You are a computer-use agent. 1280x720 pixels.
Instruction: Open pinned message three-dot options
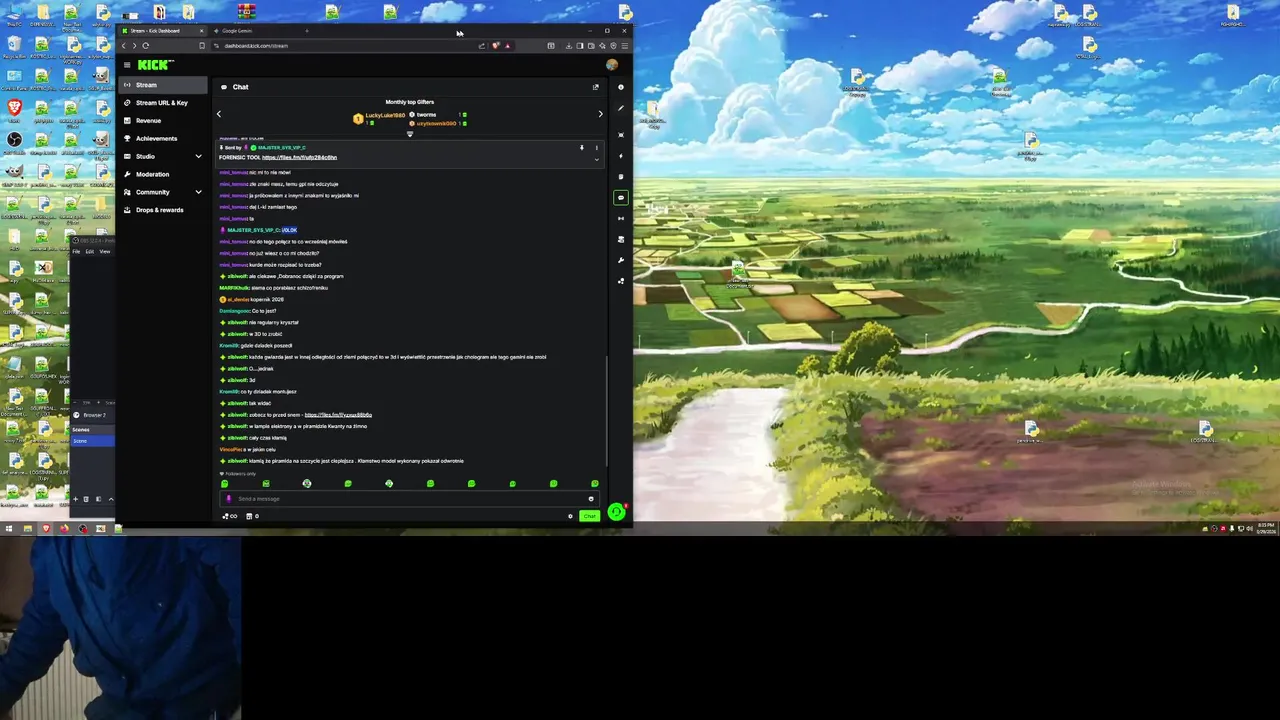[x=597, y=148]
